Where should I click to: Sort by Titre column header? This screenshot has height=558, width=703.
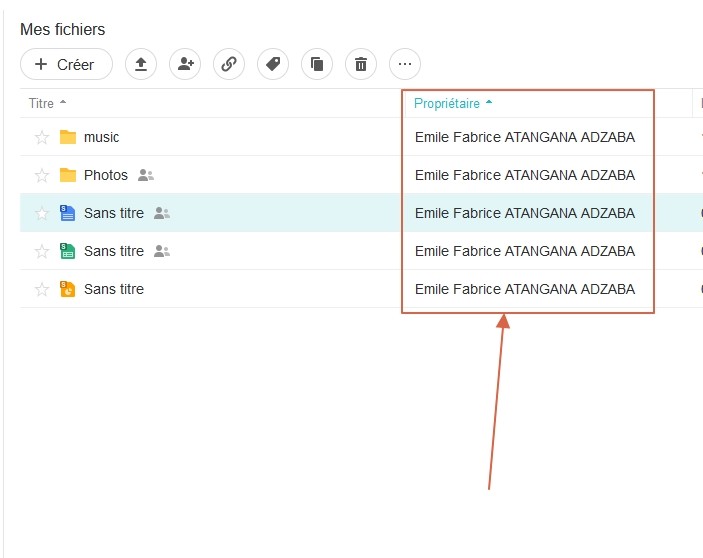42,103
